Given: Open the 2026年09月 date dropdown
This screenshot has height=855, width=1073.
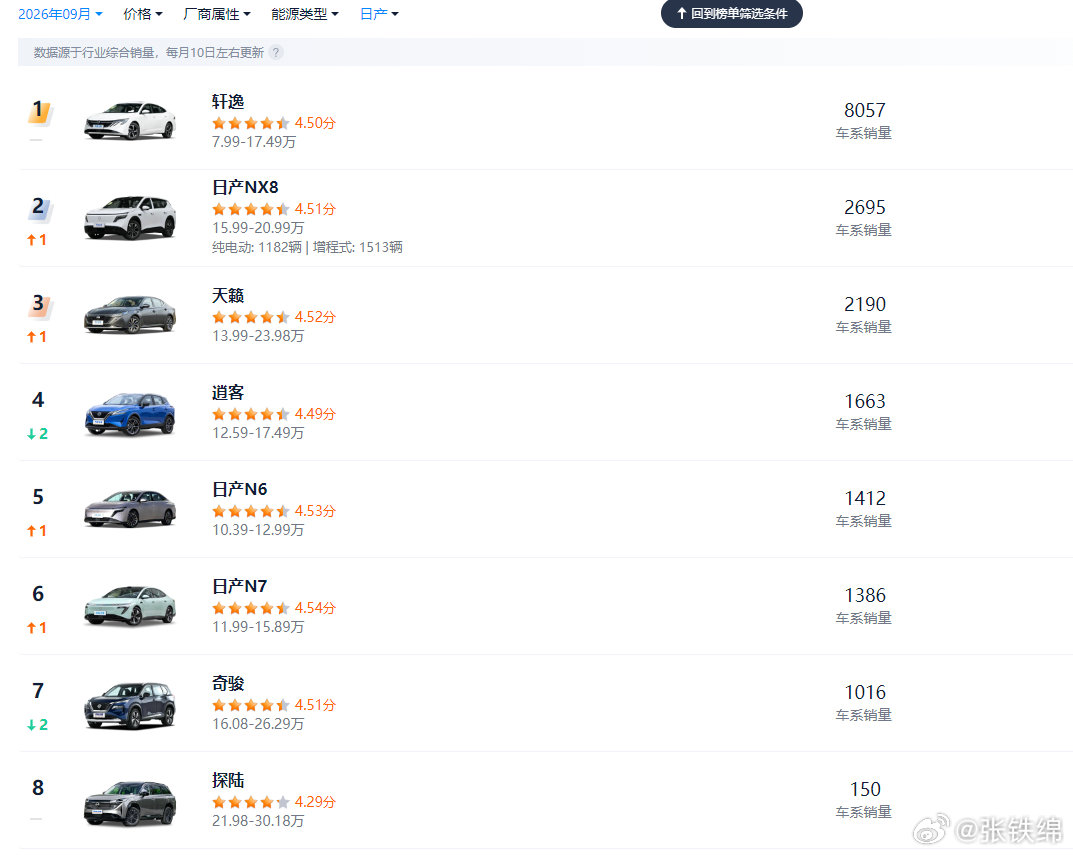Looking at the screenshot, I should click(x=60, y=14).
